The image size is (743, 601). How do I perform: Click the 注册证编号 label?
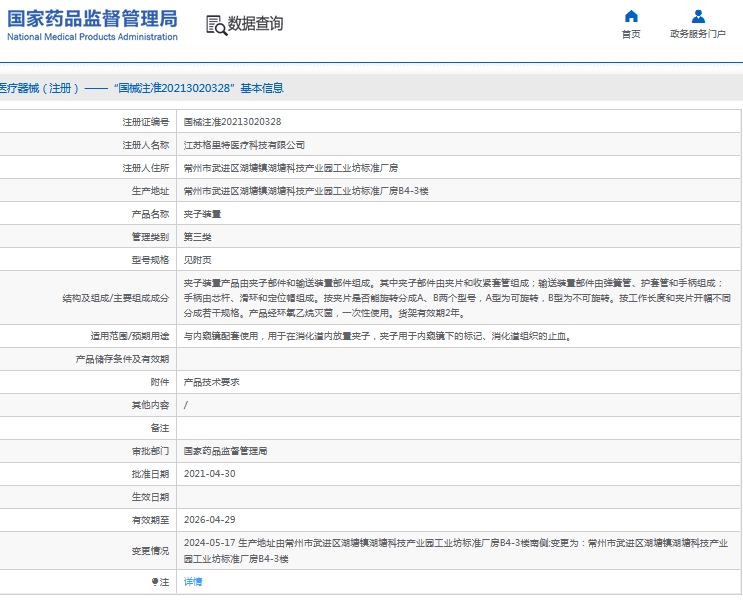pos(145,122)
